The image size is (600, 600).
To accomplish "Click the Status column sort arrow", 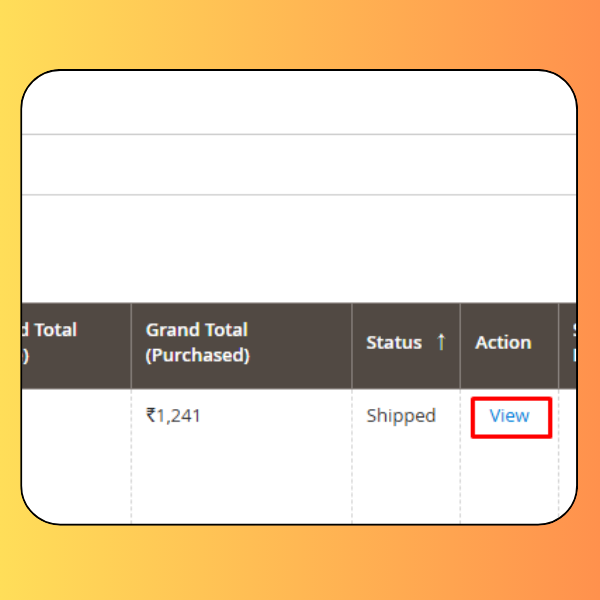I will 441,342.
